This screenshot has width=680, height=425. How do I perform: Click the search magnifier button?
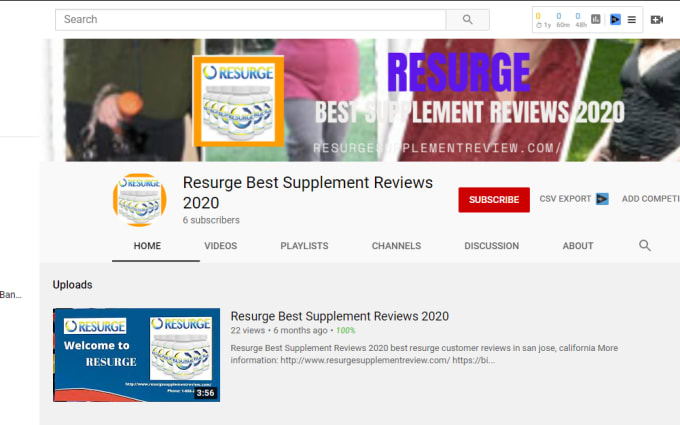click(x=468, y=20)
